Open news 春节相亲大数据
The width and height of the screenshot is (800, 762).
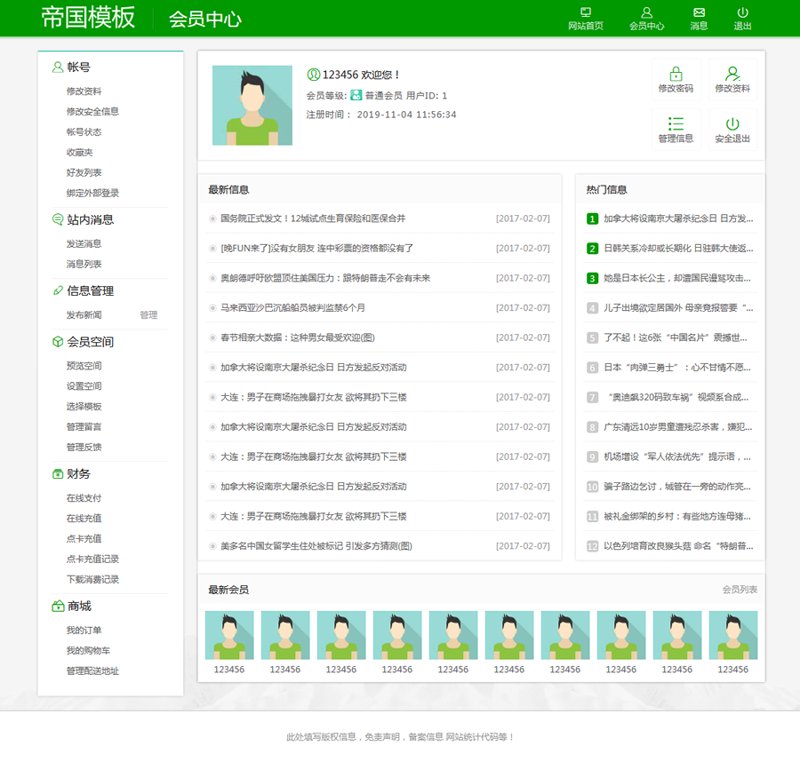297,338
